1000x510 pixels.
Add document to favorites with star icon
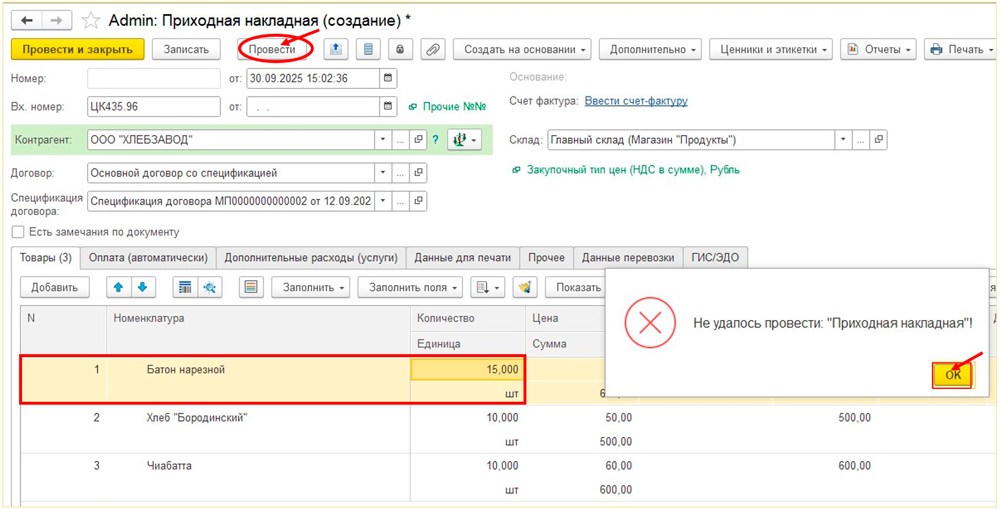point(91,20)
